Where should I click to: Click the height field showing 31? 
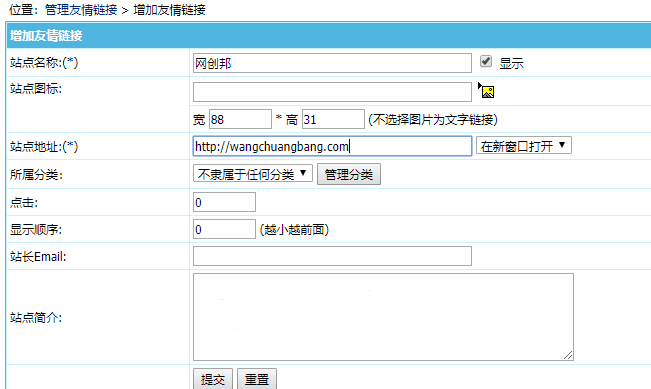[333, 119]
